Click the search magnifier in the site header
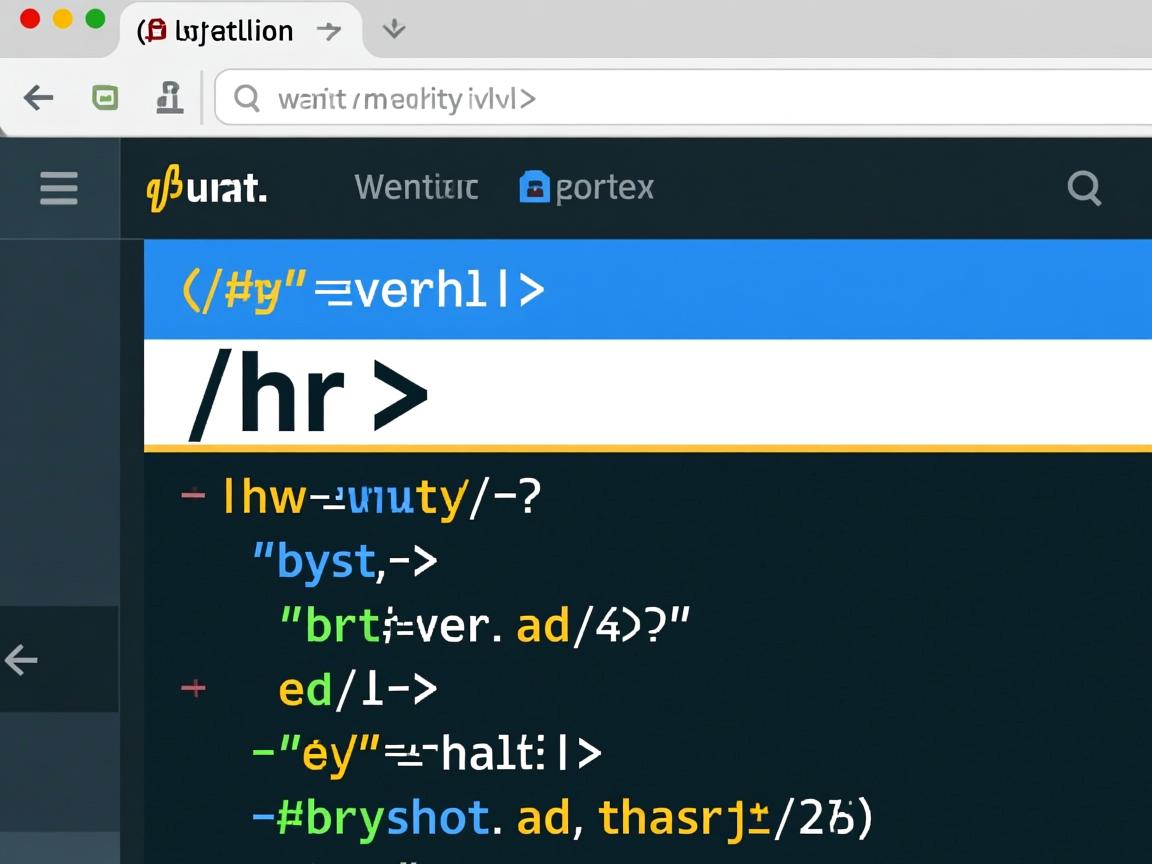Screen dimensions: 1152x864 pos(1084,187)
